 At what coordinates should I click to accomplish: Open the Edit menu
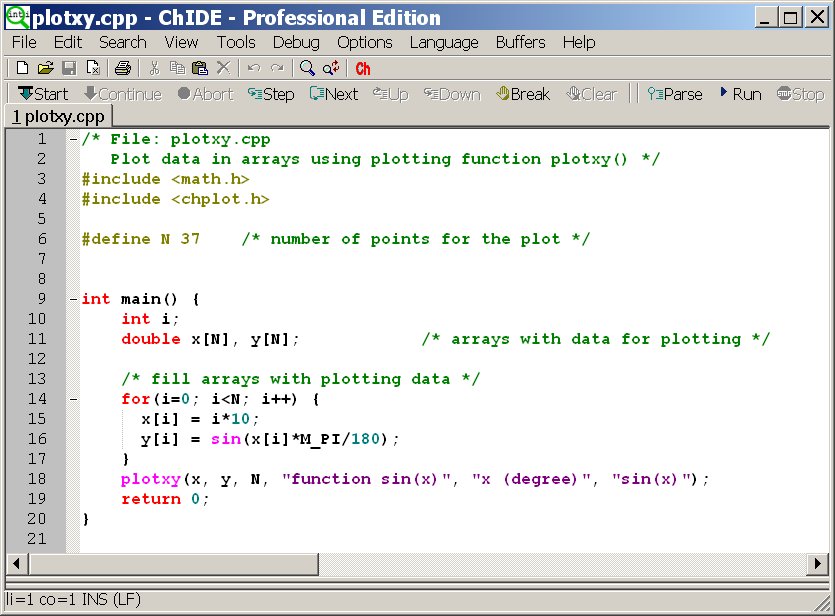click(x=68, y=42)
